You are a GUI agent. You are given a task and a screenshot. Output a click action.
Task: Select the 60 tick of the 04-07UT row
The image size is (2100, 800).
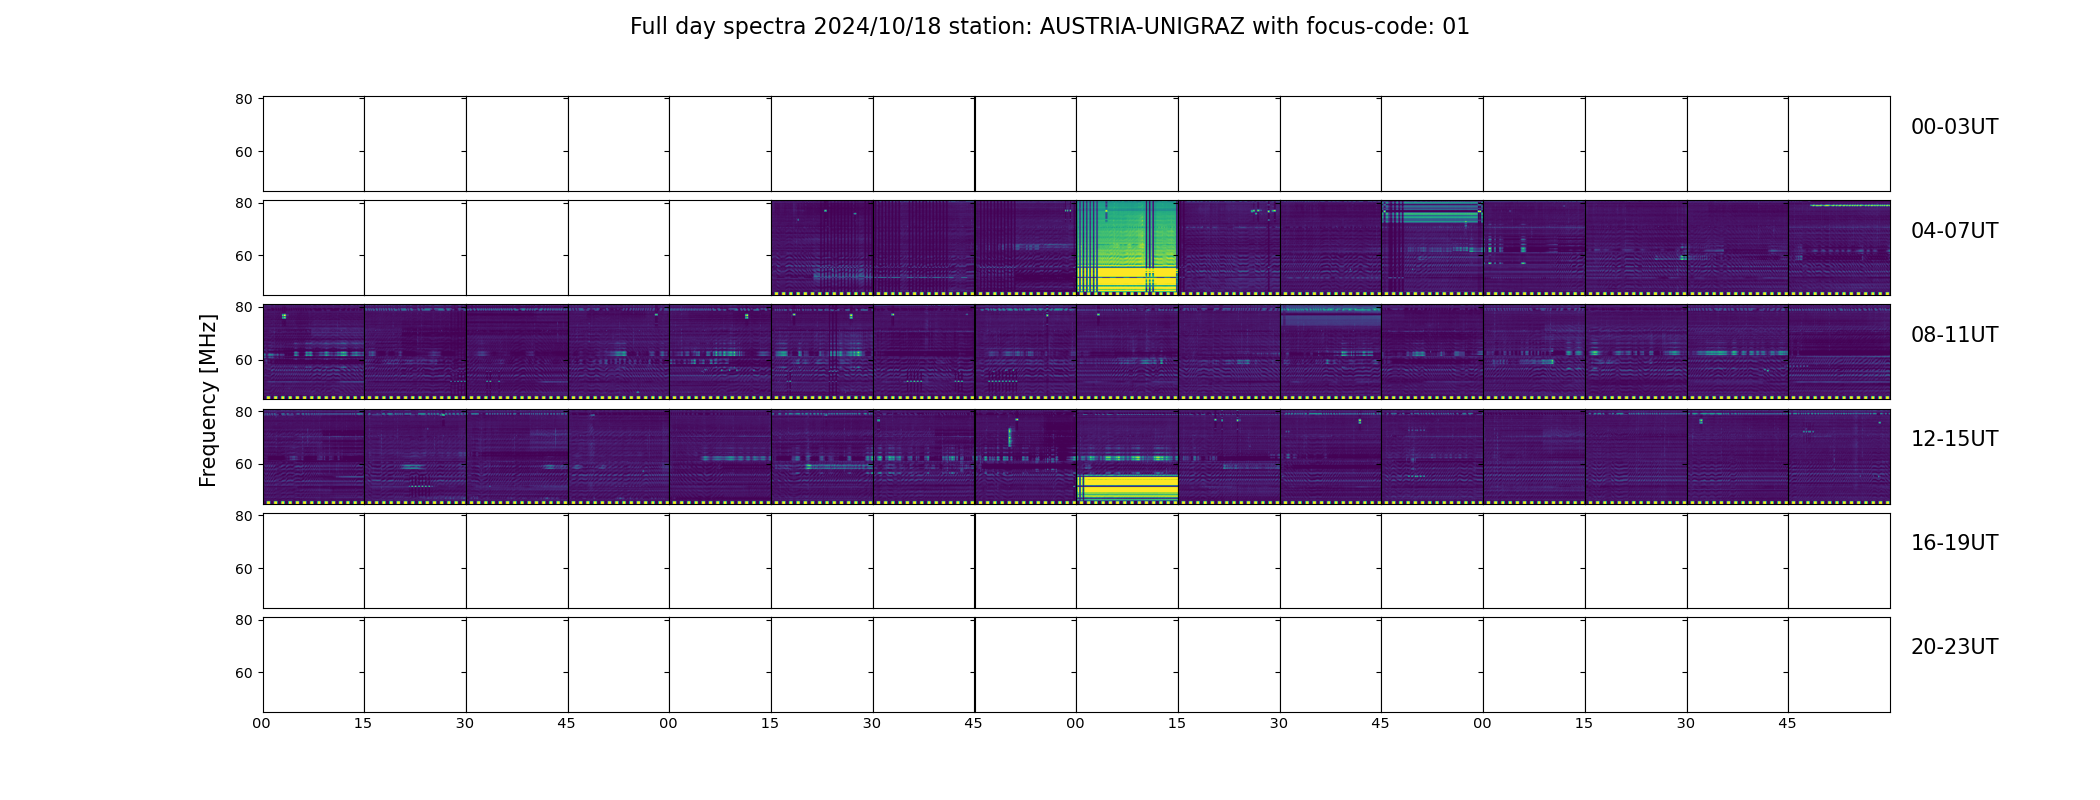[243, 256]
